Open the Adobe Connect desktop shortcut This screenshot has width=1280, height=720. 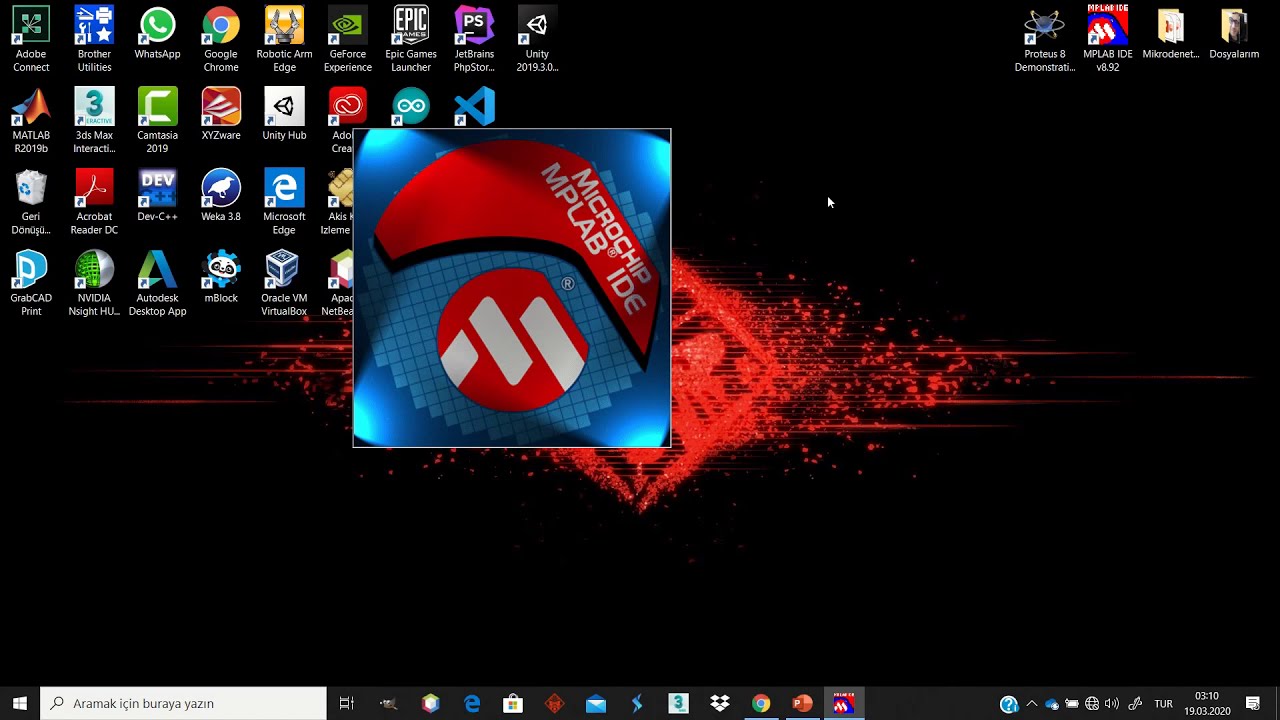(x=31, y=40)
